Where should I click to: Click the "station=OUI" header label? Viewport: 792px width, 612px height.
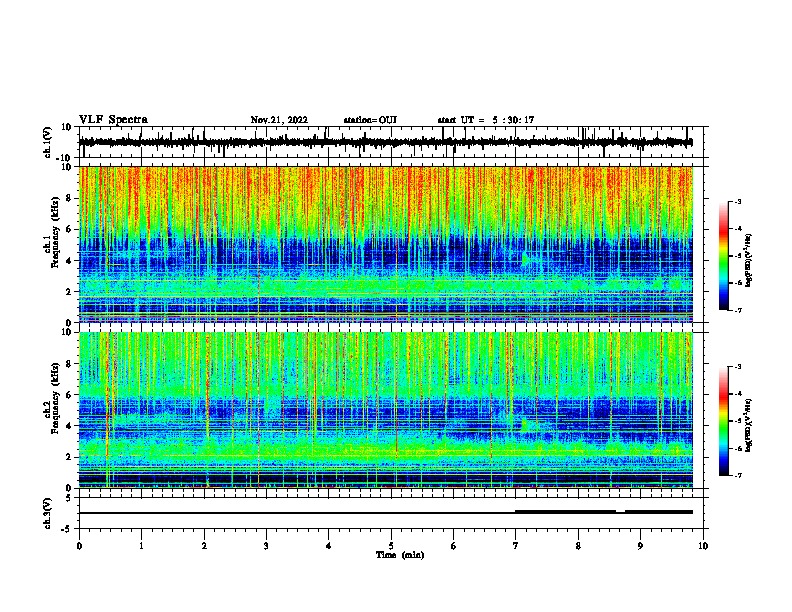point(370,120)
